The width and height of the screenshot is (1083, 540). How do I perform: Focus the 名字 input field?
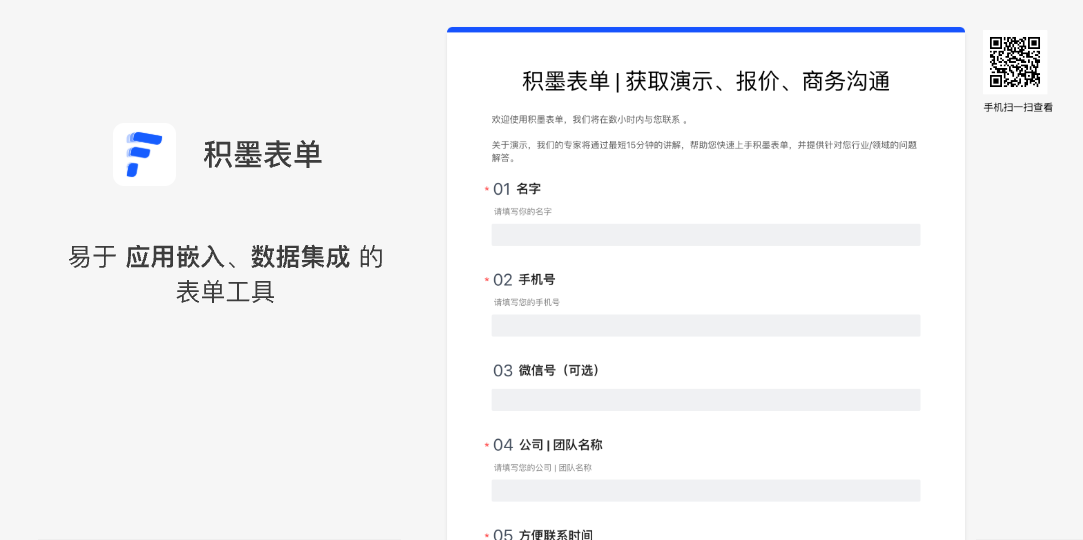706,235
